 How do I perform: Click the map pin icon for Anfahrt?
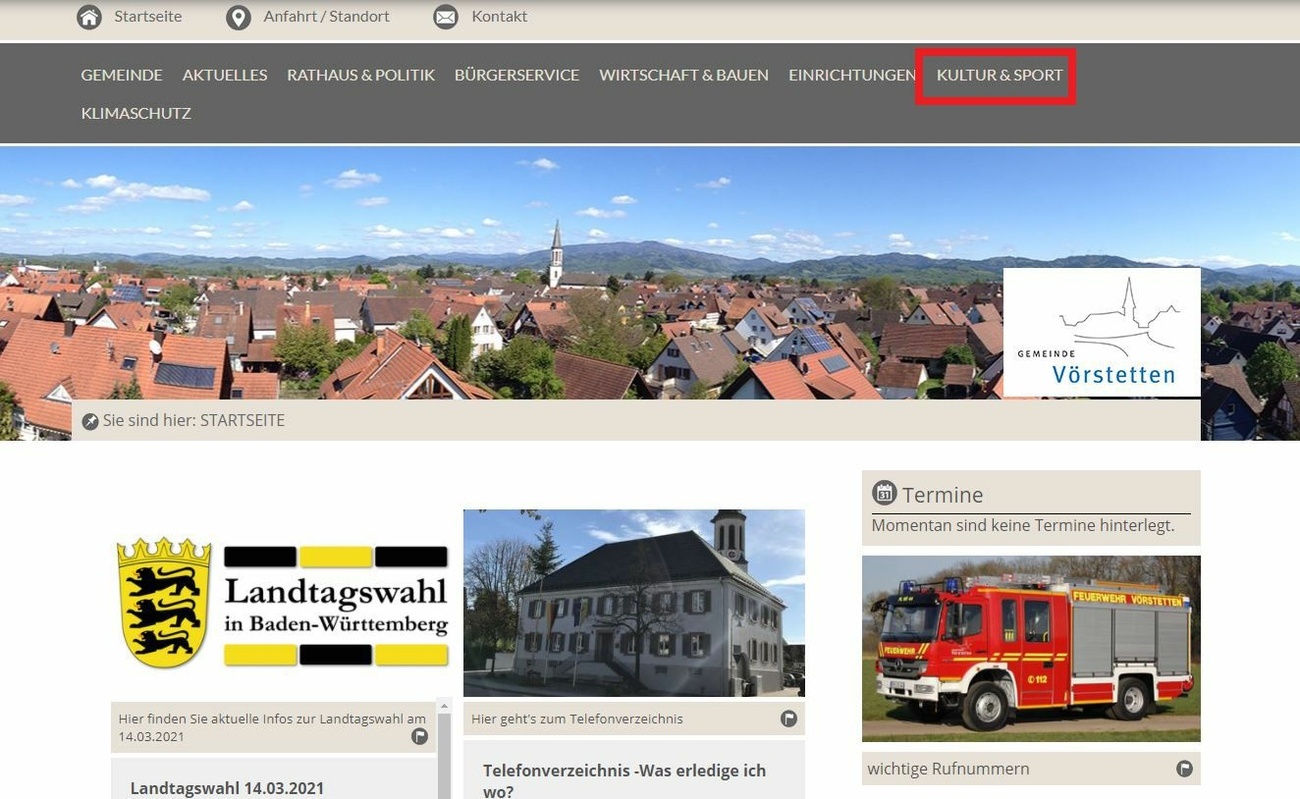tap(238, 17)
